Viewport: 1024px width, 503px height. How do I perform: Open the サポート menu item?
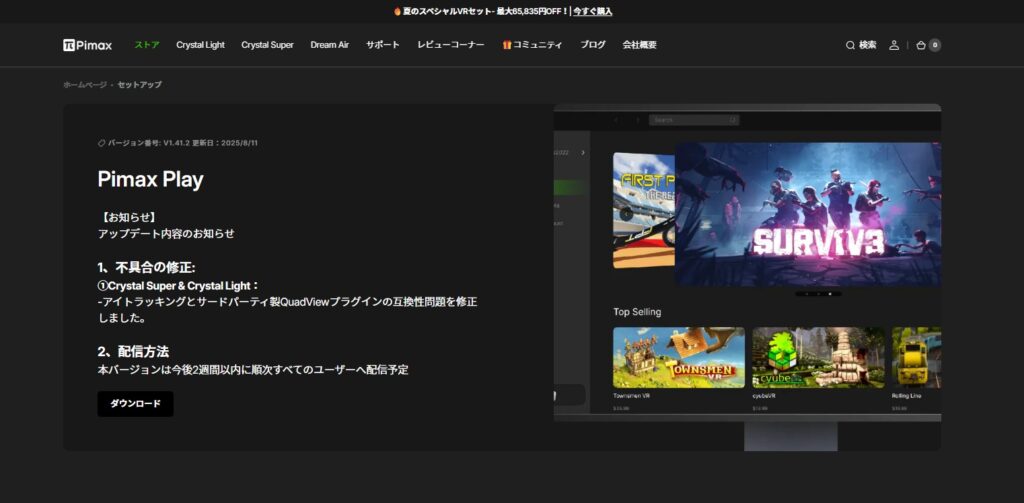383,45
